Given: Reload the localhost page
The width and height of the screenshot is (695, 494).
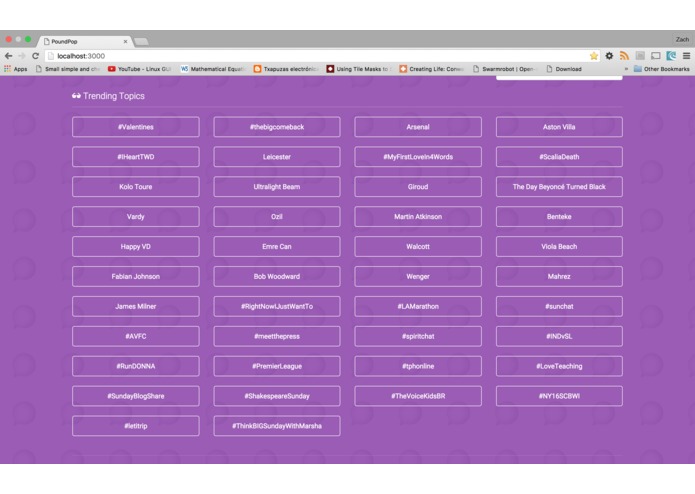Looking at the screenshot, I should click(35, 56).
